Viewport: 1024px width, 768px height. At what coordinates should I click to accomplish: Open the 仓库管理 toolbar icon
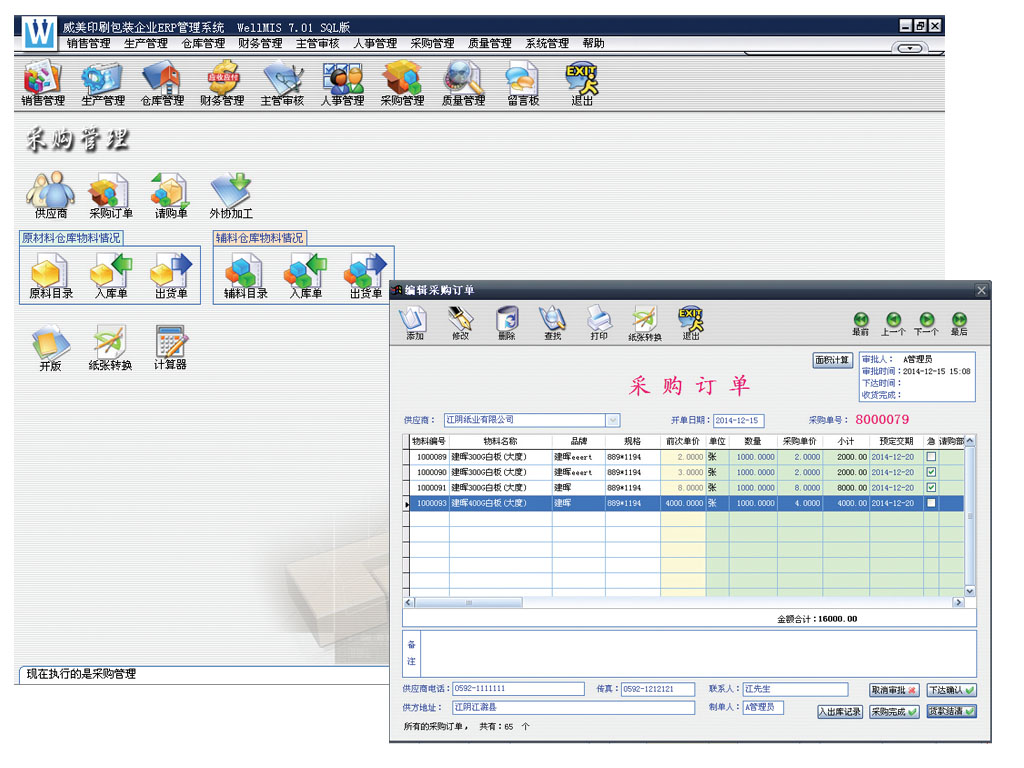pos(163,82)
